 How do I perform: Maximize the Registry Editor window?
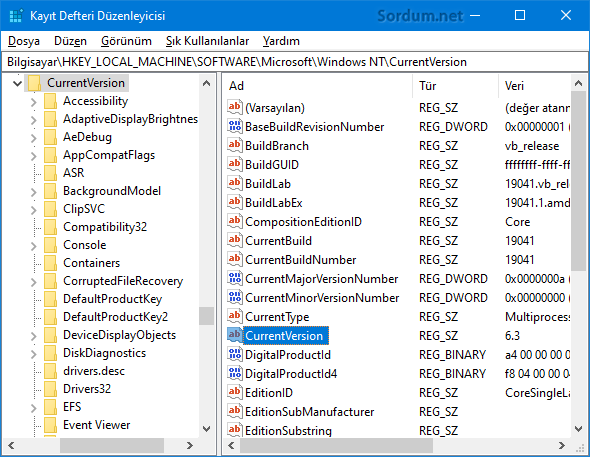pyautogui.click(x=520, y=15)
